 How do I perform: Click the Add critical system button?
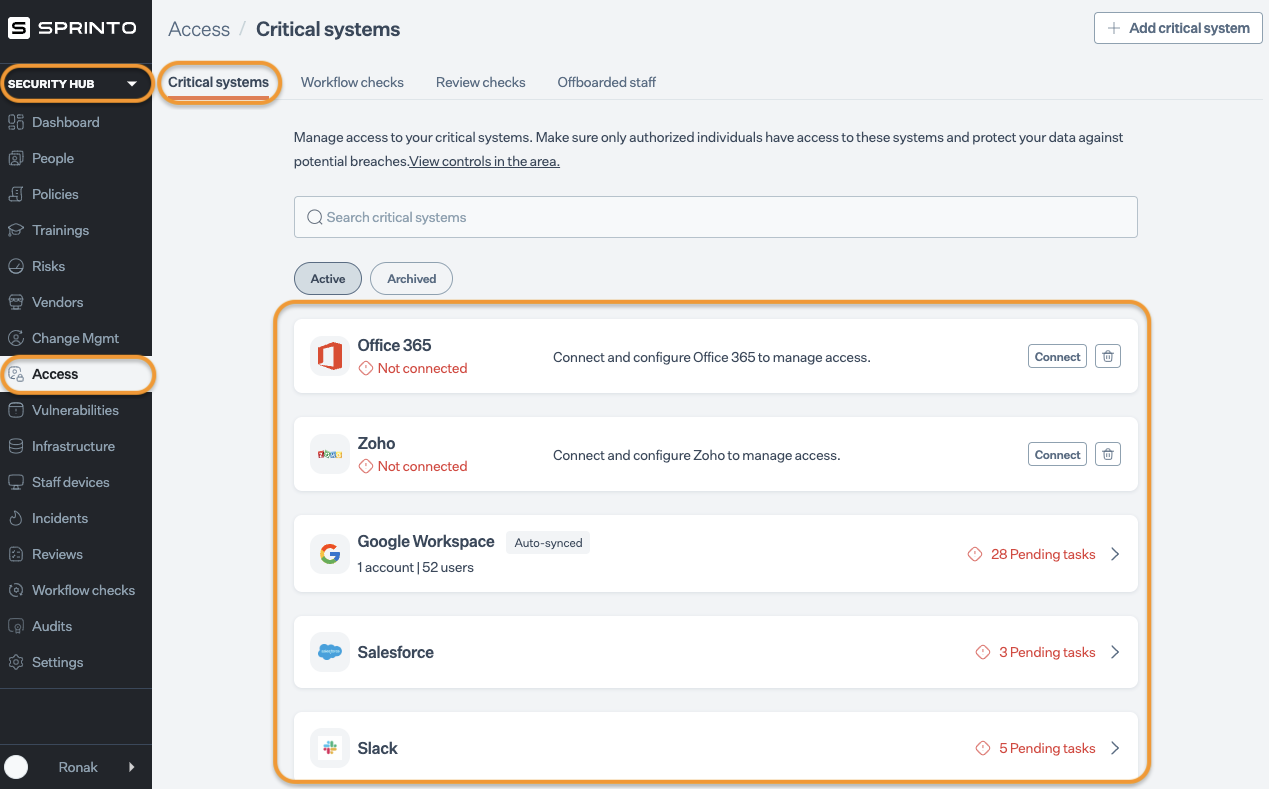1178,28
